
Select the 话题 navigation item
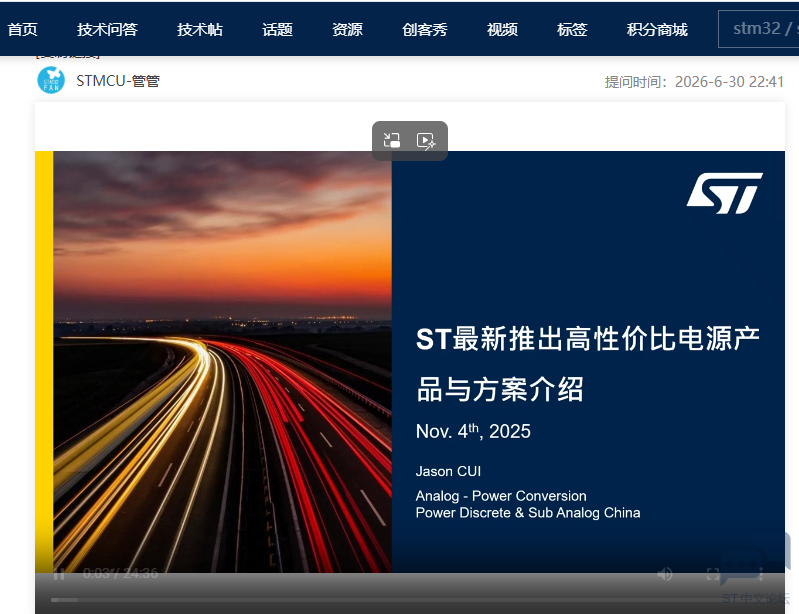(277, 30)
